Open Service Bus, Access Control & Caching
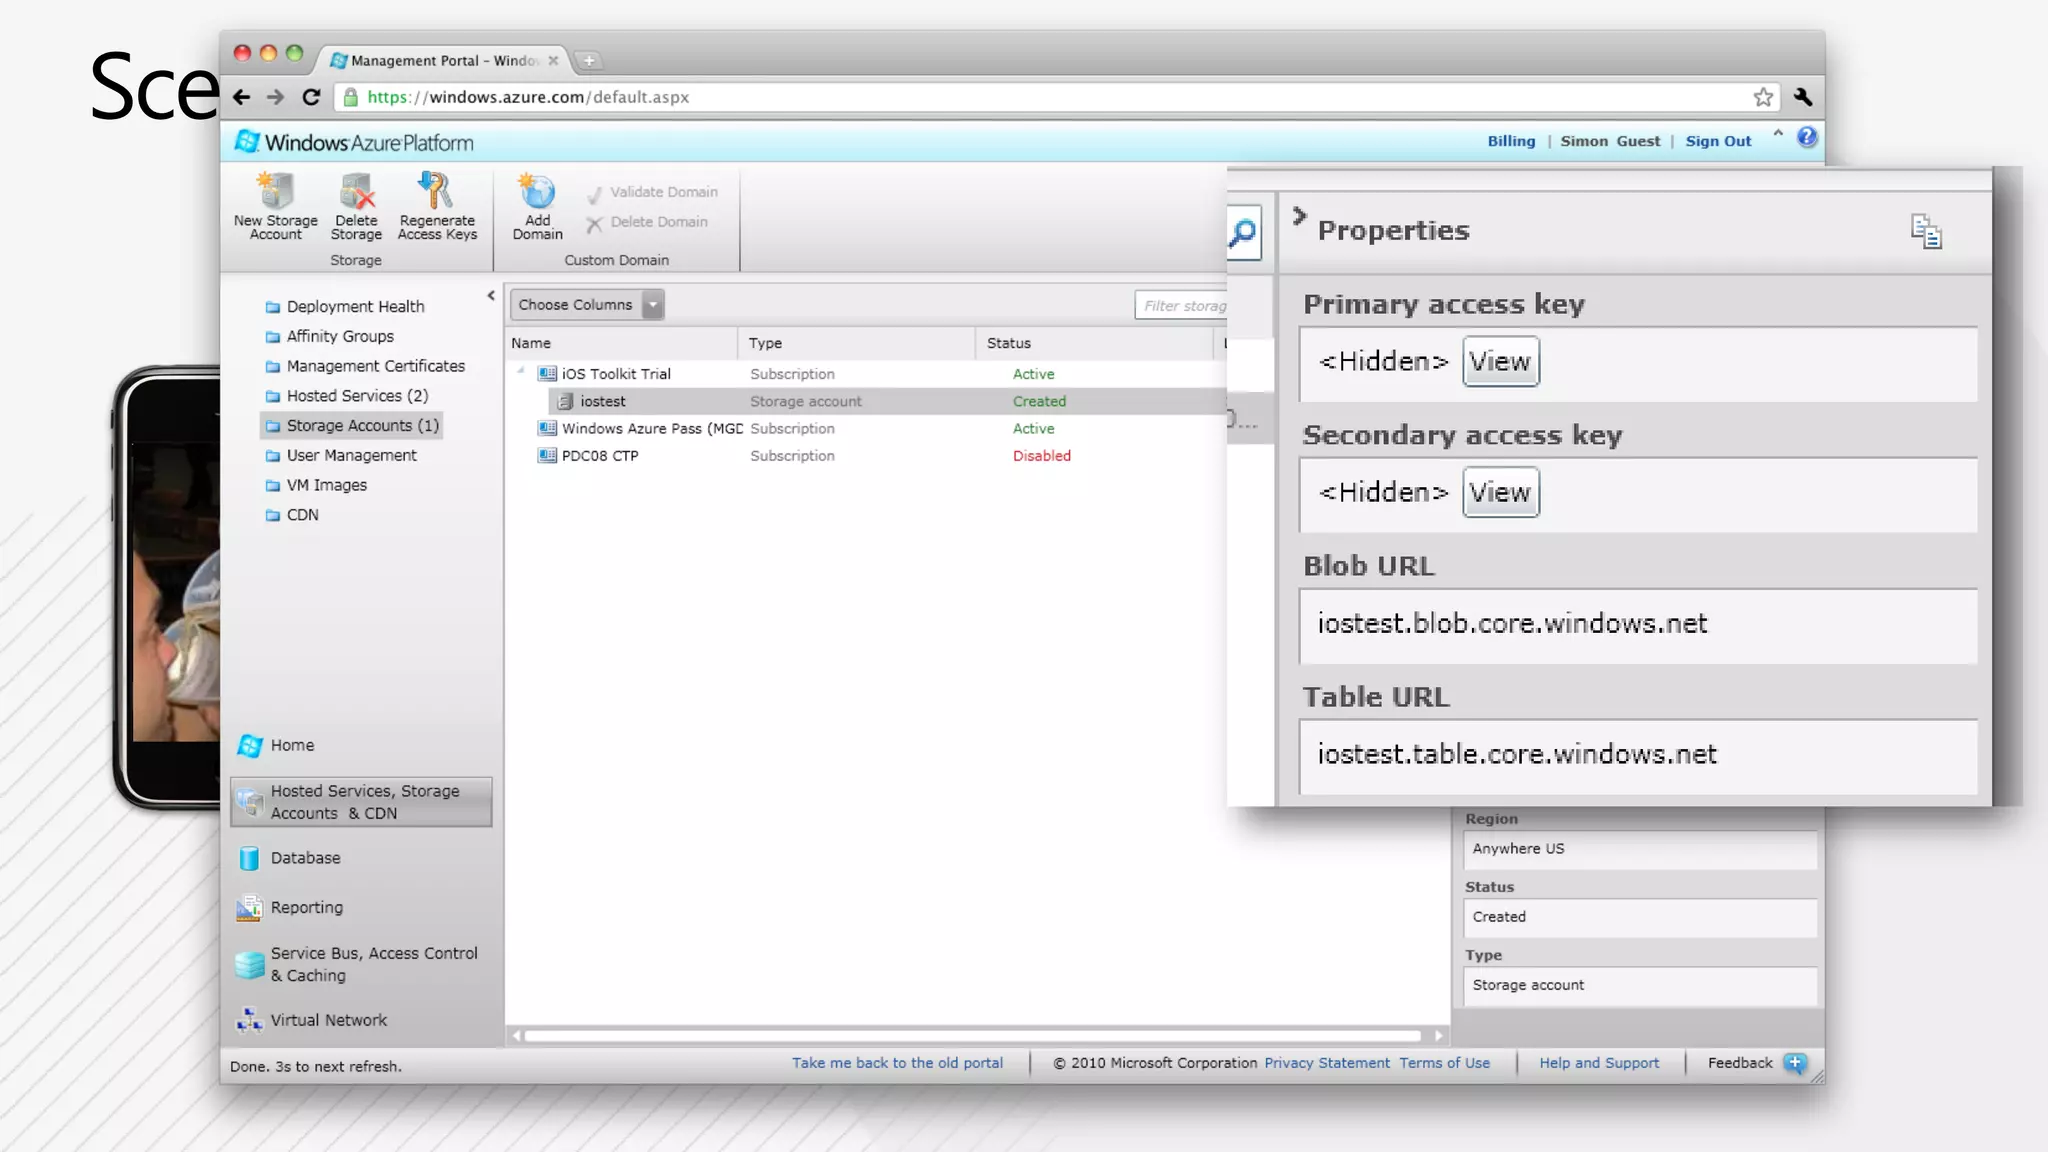 pyautogui.click(x=357, y=964)
